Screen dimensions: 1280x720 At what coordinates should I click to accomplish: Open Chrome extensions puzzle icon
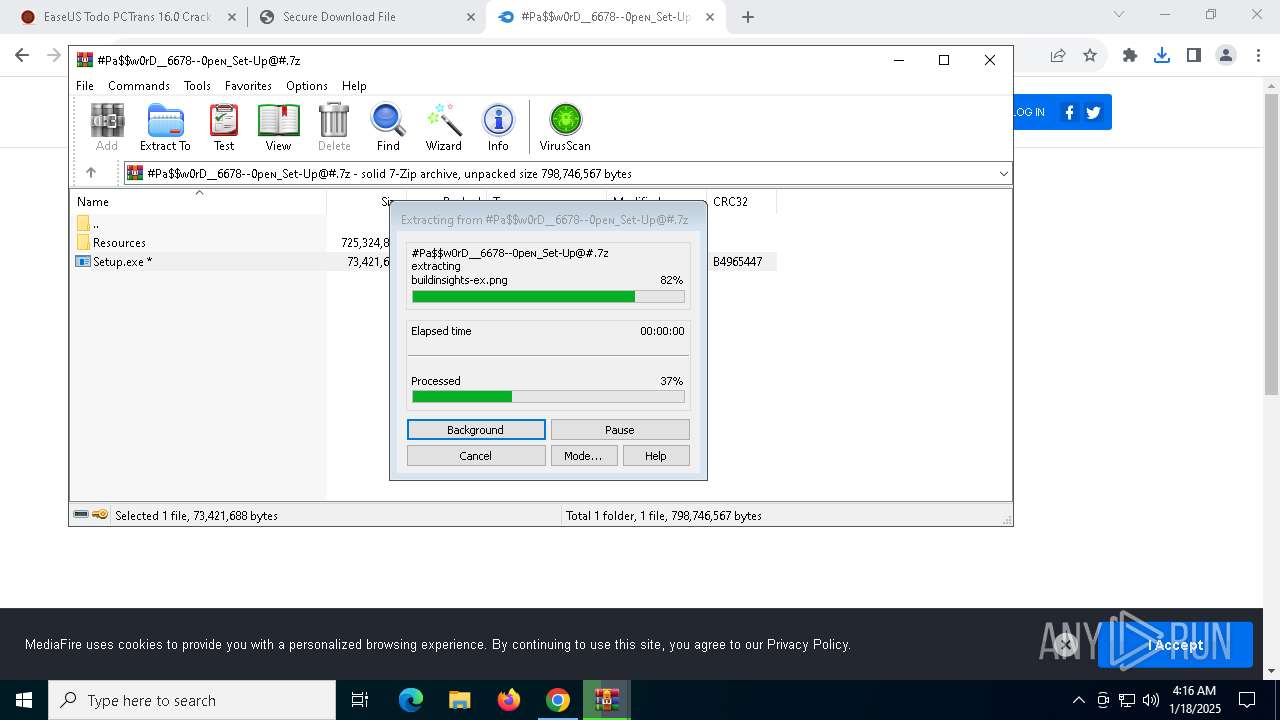click(1130, 55)
